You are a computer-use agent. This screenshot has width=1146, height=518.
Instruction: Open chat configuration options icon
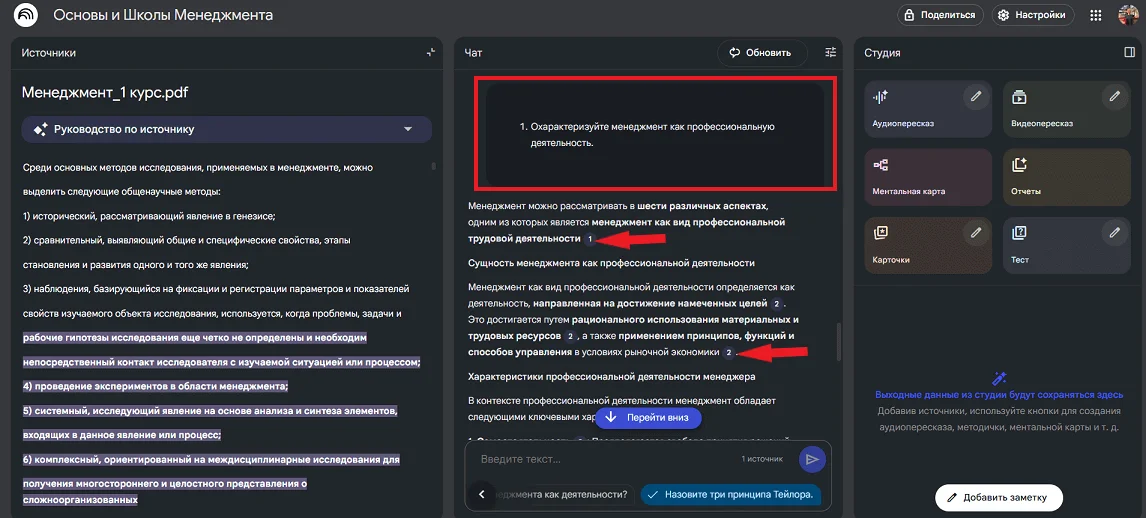[830, 53]
